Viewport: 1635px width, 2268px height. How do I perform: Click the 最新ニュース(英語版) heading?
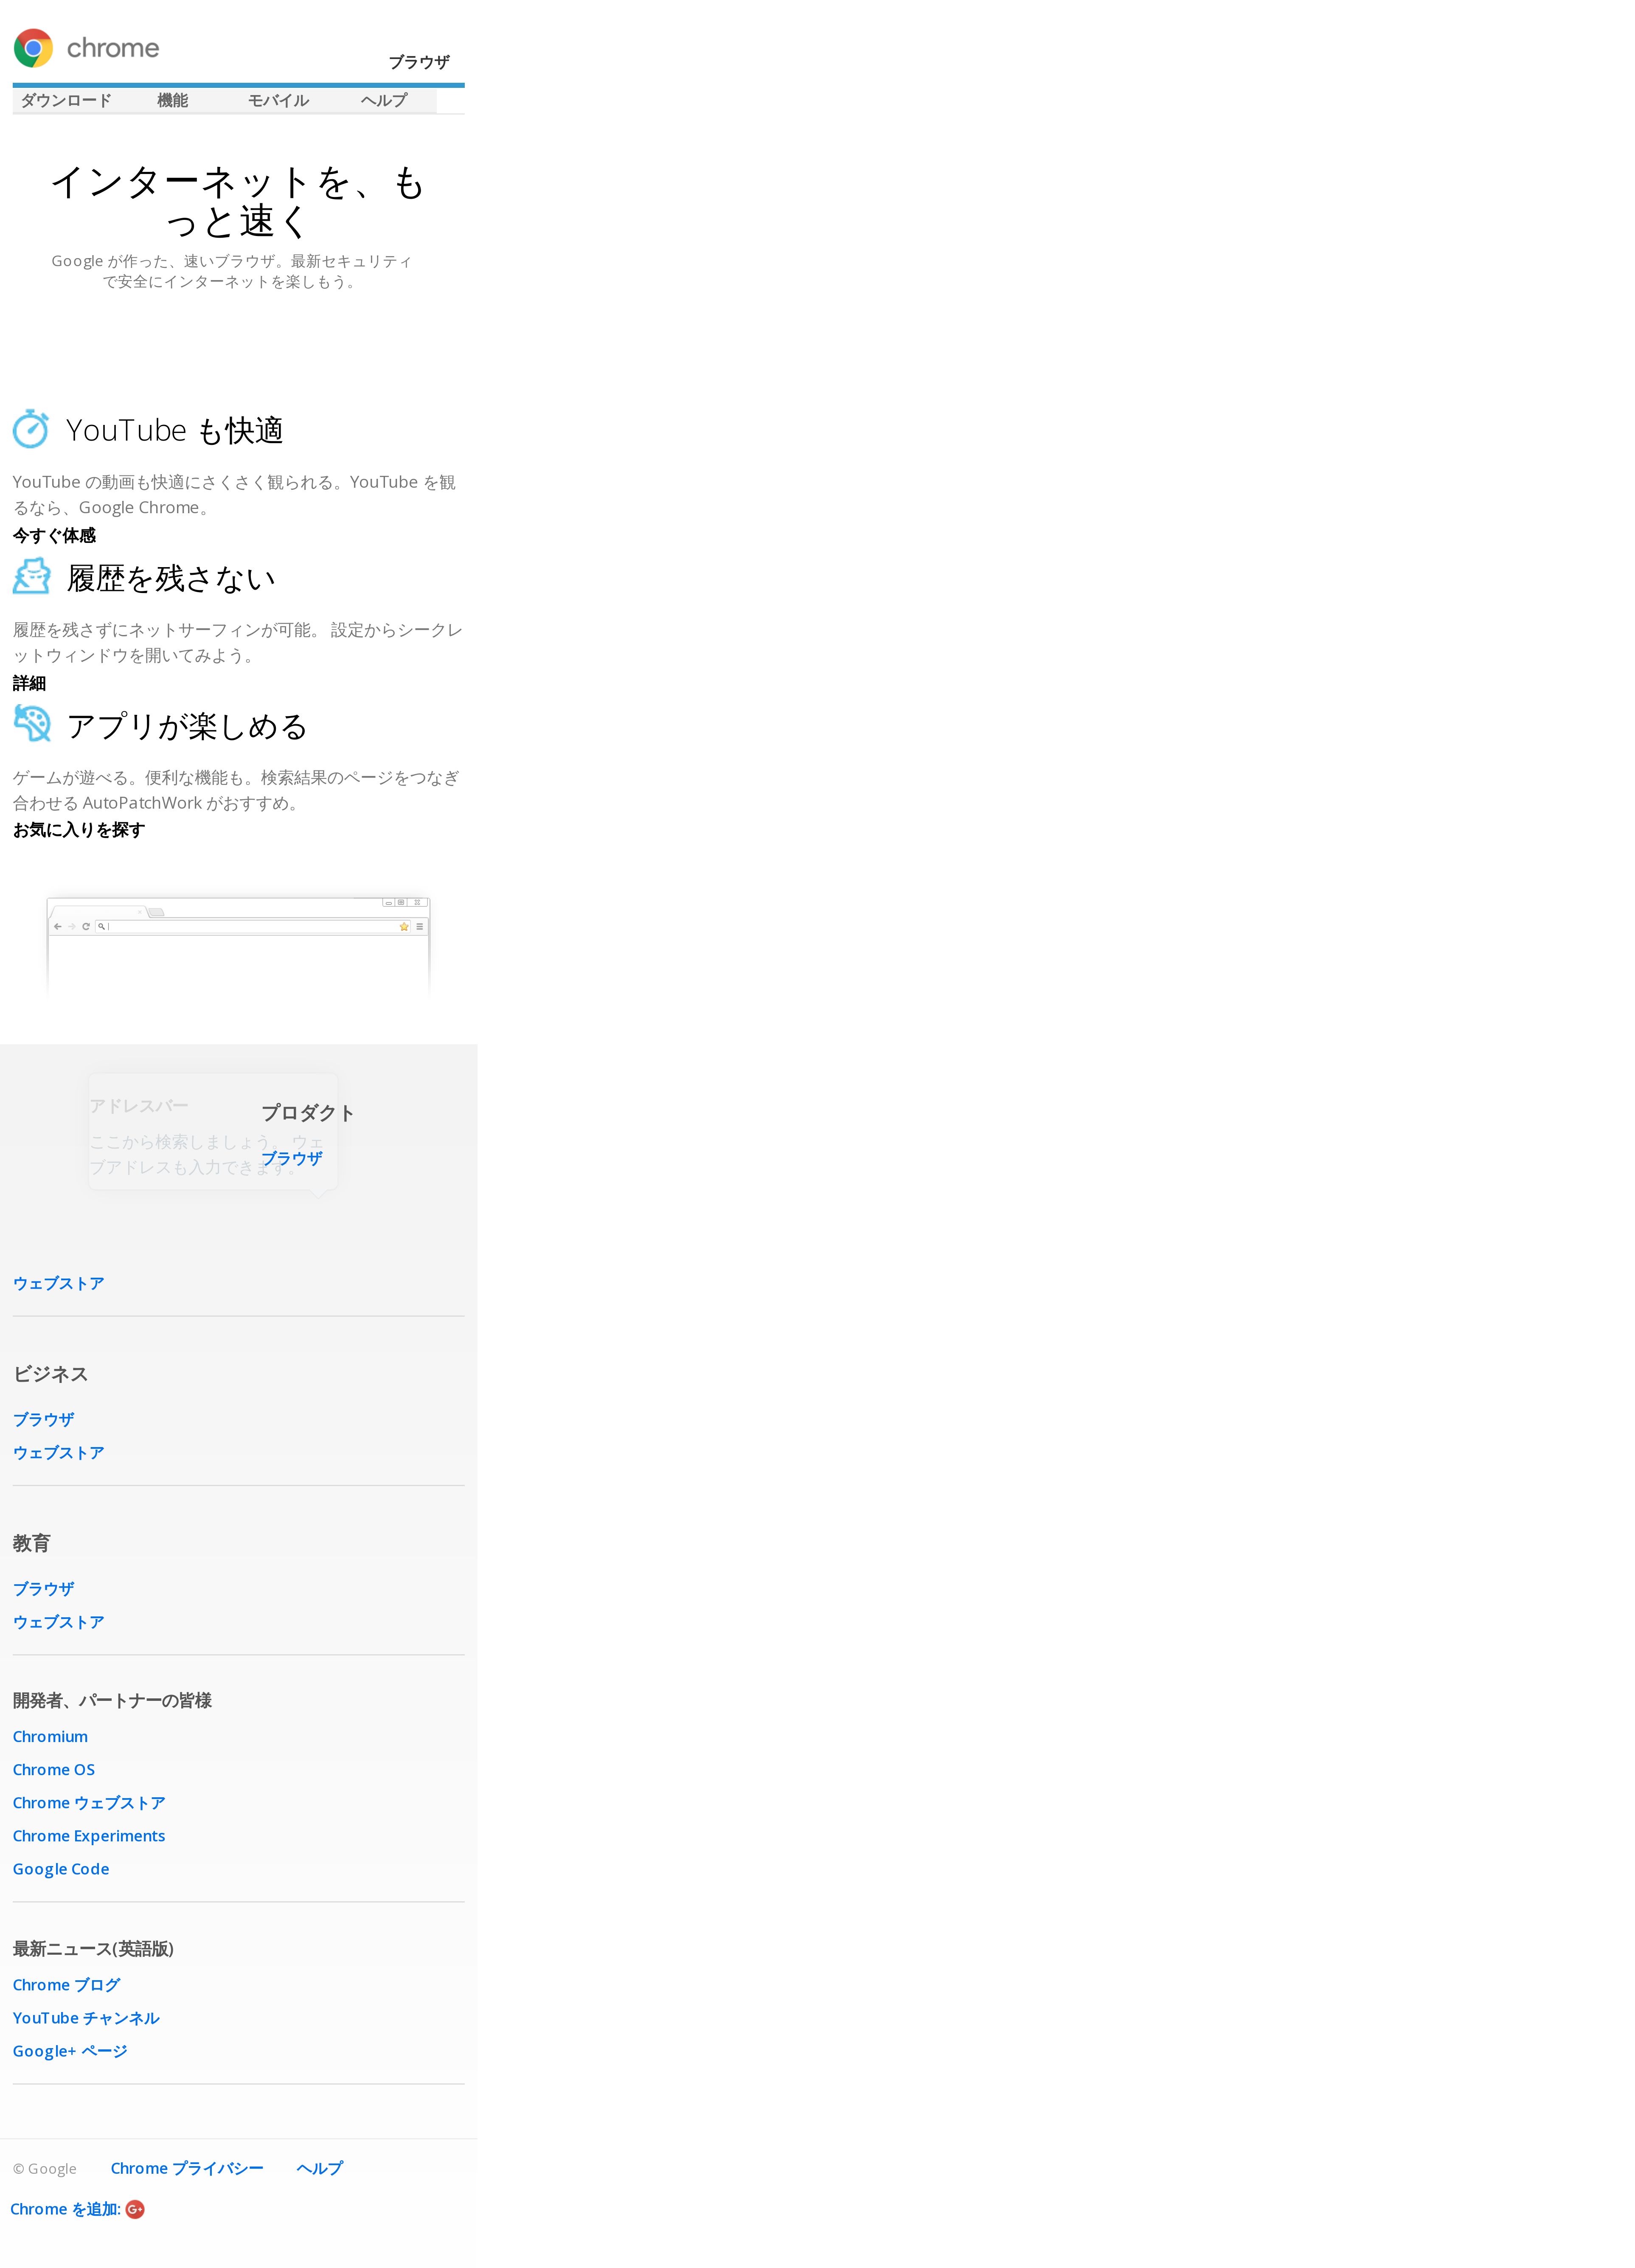93,1948
